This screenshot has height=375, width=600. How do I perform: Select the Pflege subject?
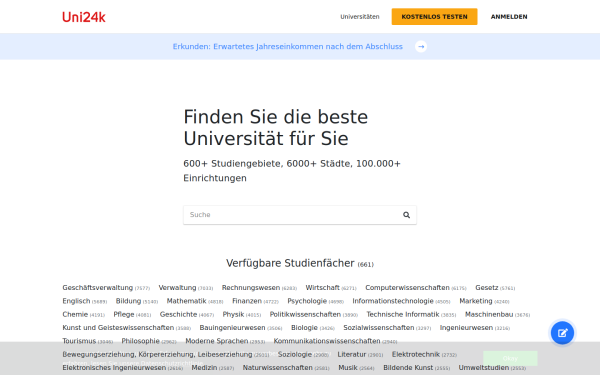[124, 315]
